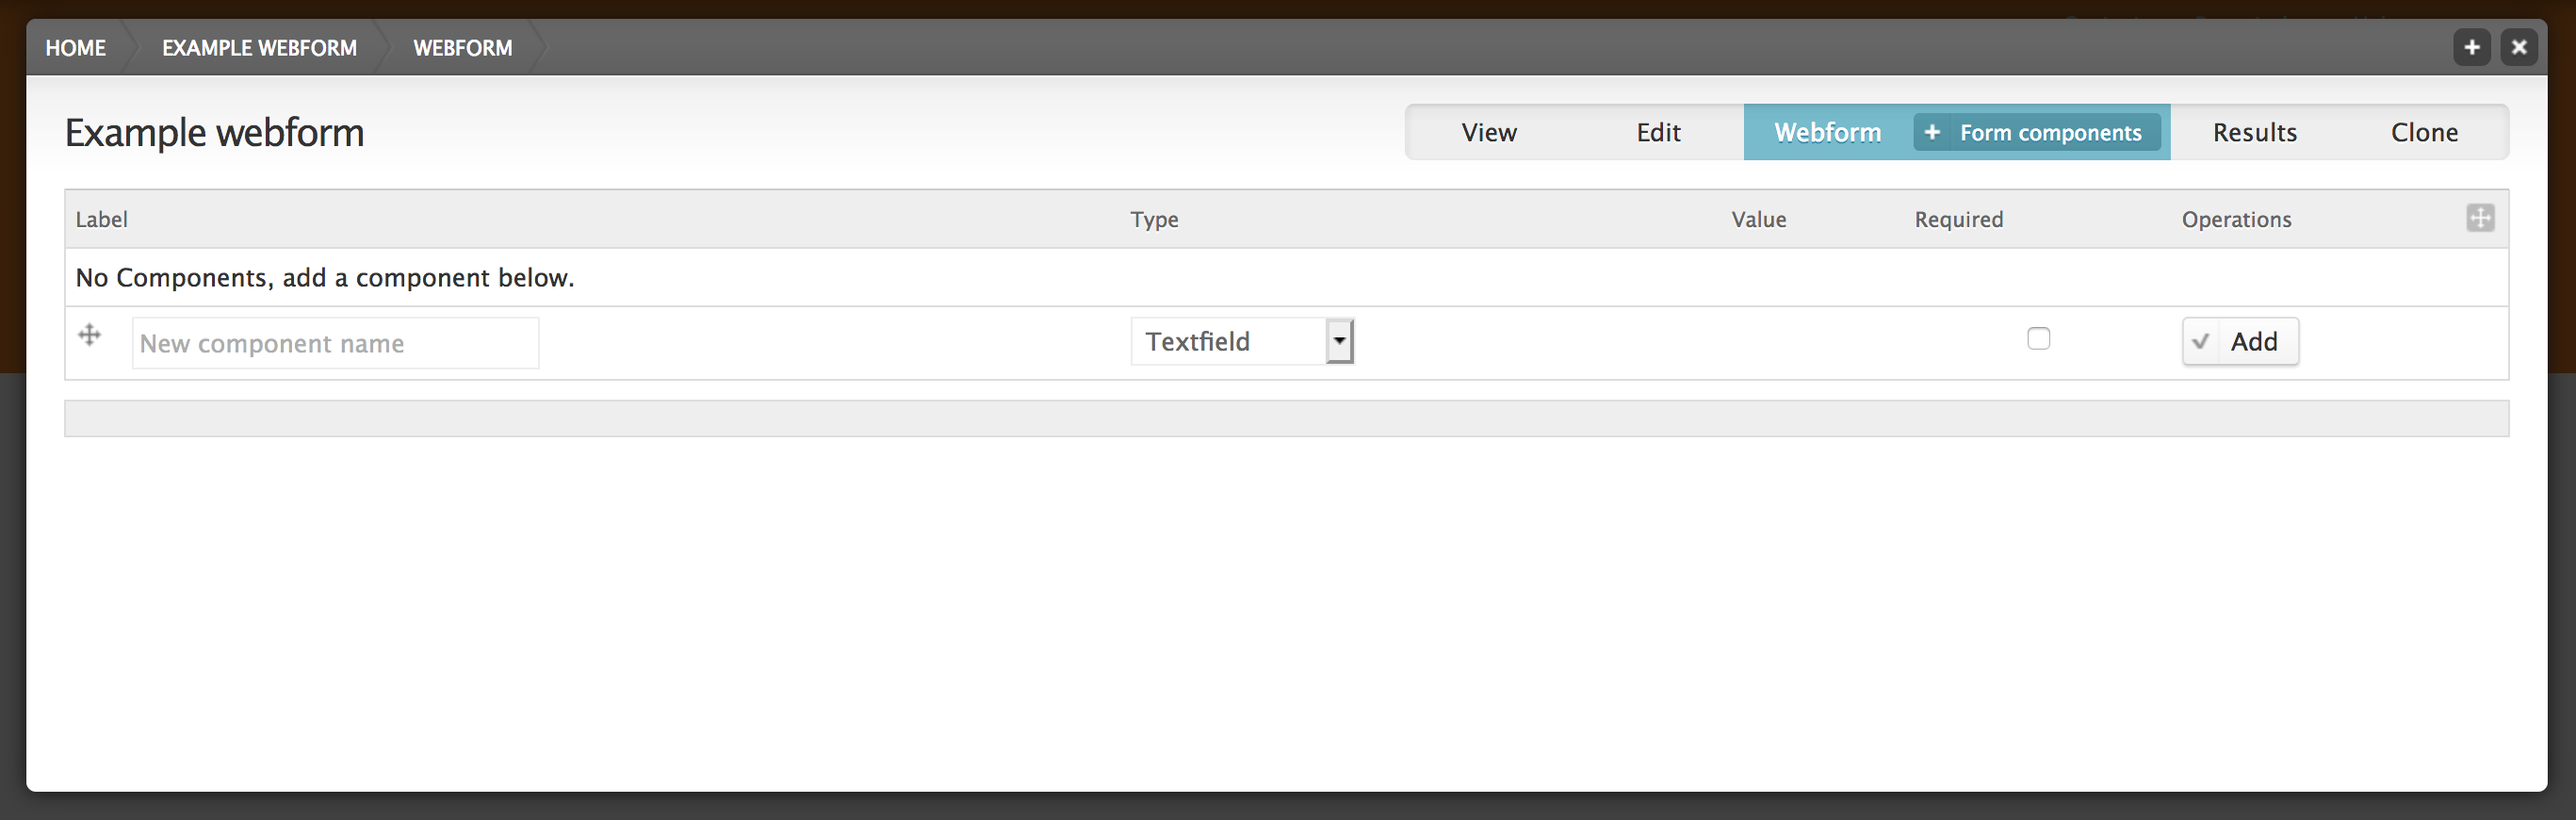Open the Results tab

pos(2254,132)
